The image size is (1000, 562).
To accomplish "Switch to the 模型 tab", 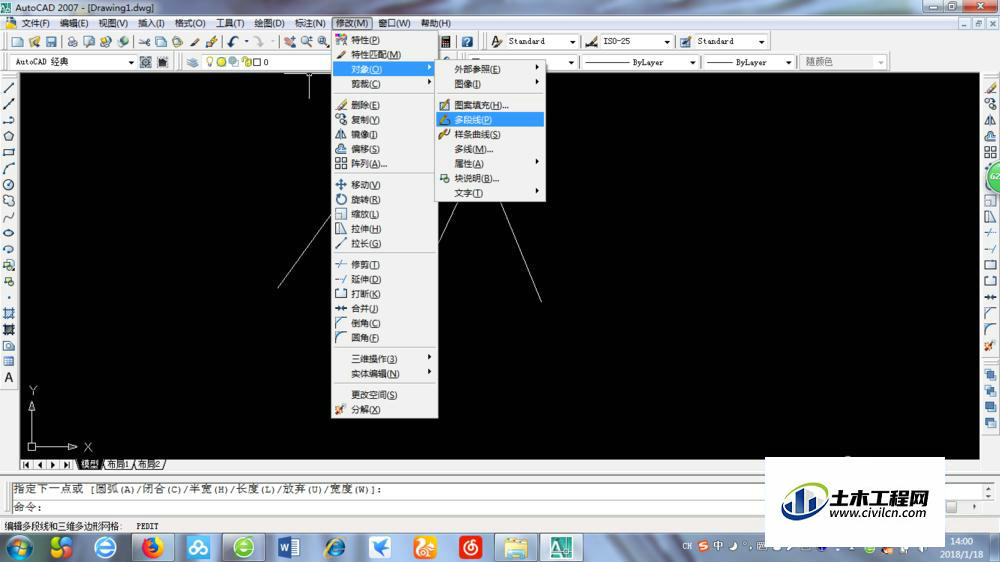I will pyautogui.click(x=89, y=464).
